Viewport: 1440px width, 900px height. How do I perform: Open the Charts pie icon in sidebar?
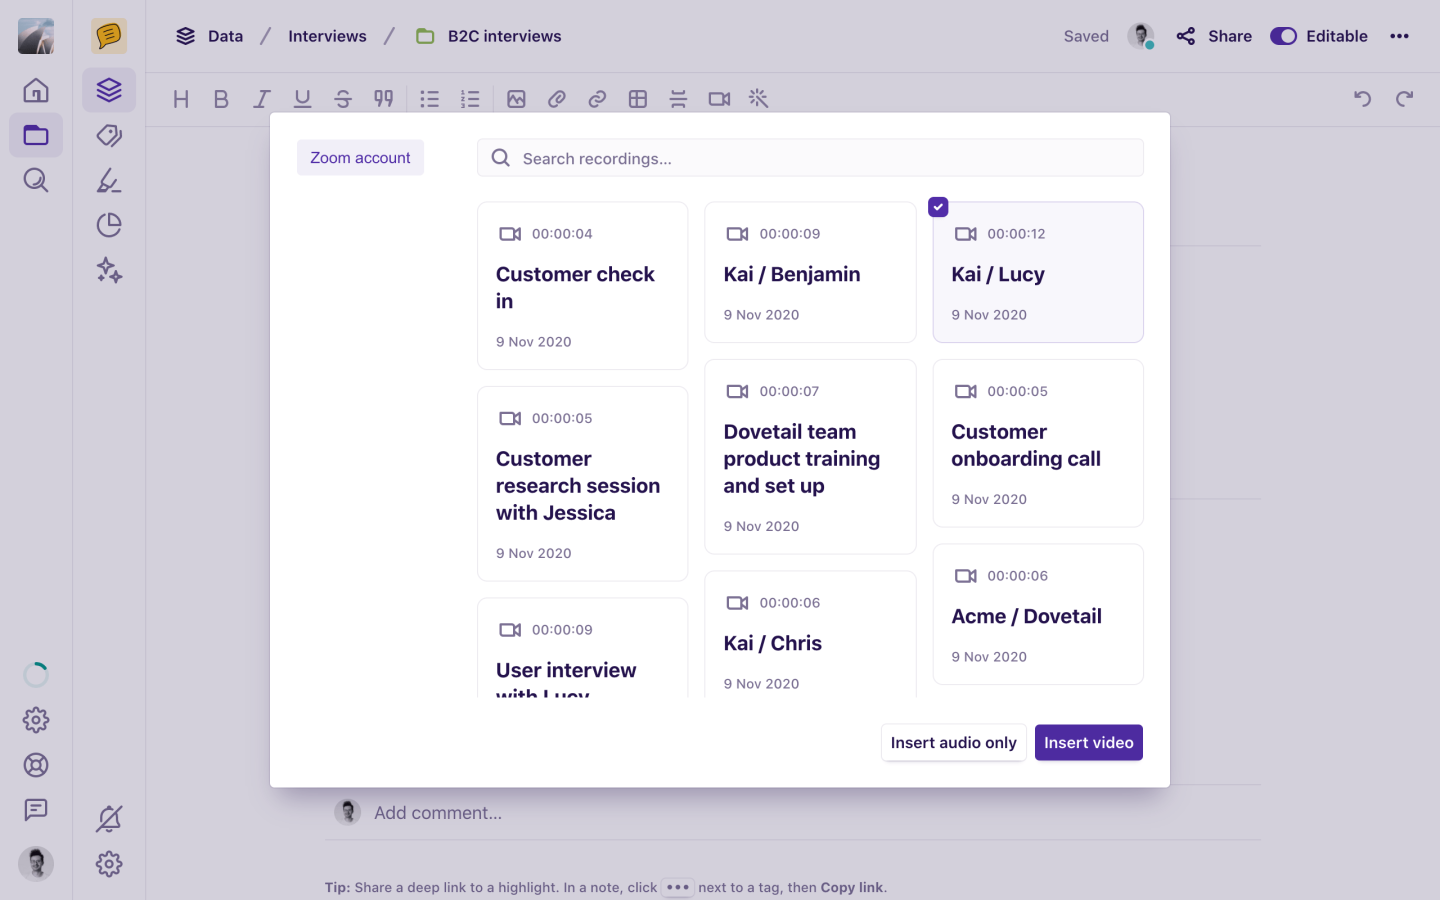(x=109, y=225)
